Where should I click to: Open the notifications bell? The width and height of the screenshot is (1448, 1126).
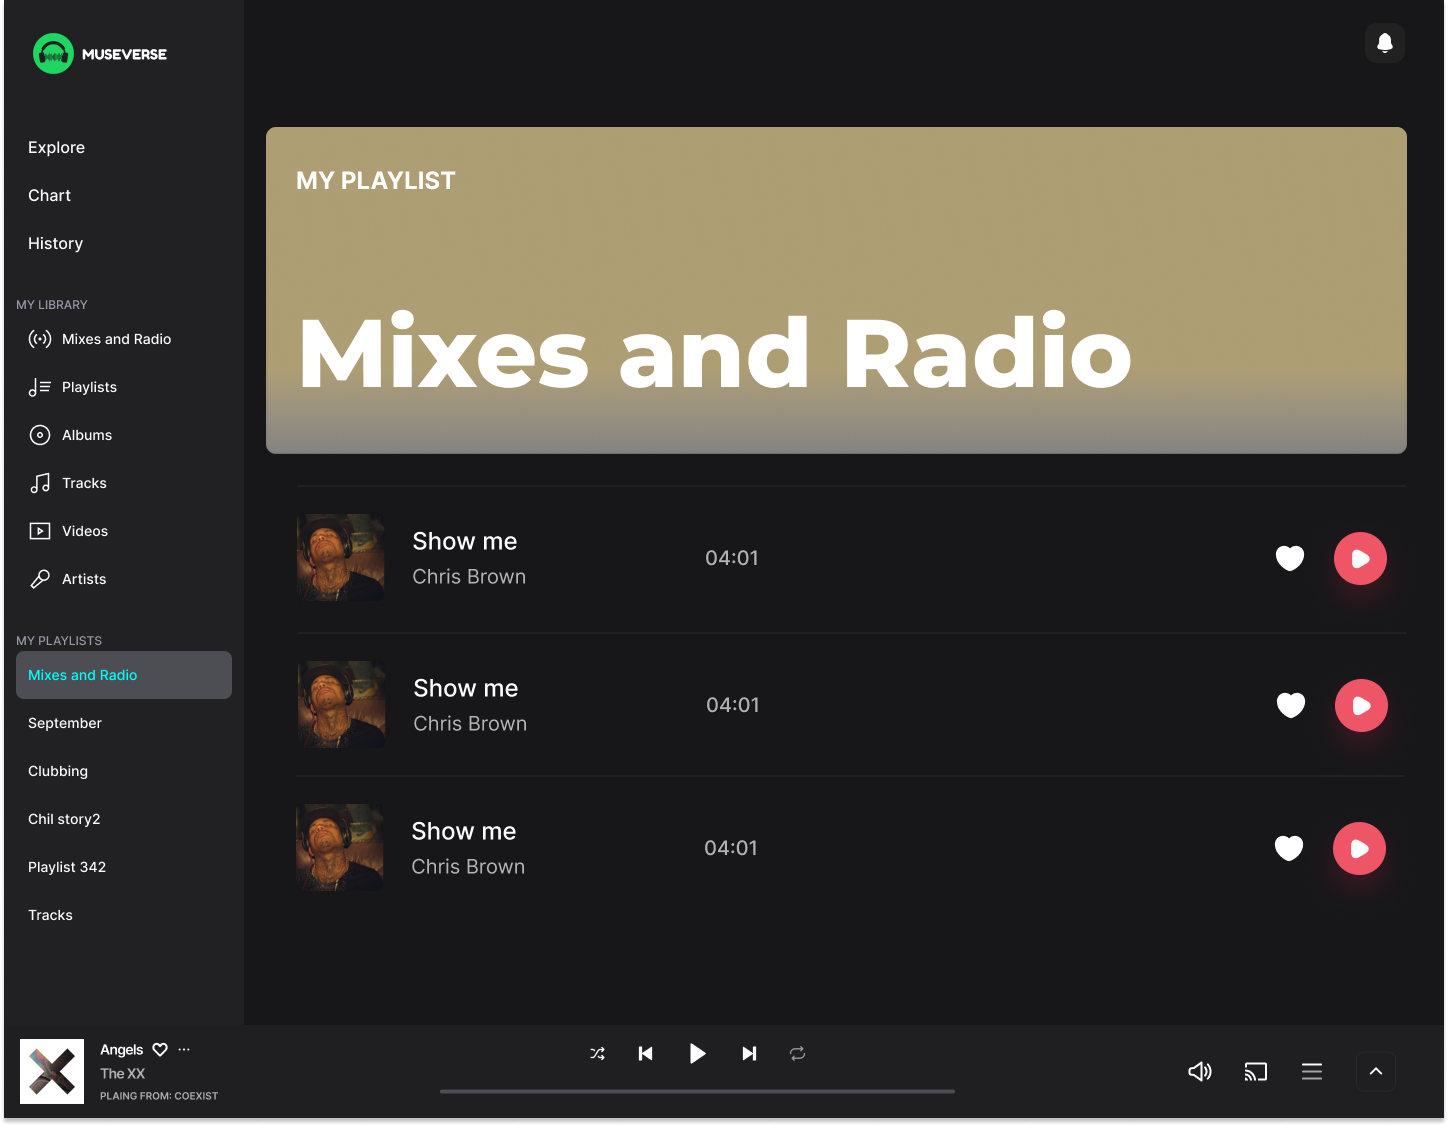(x=1385, y=43)
